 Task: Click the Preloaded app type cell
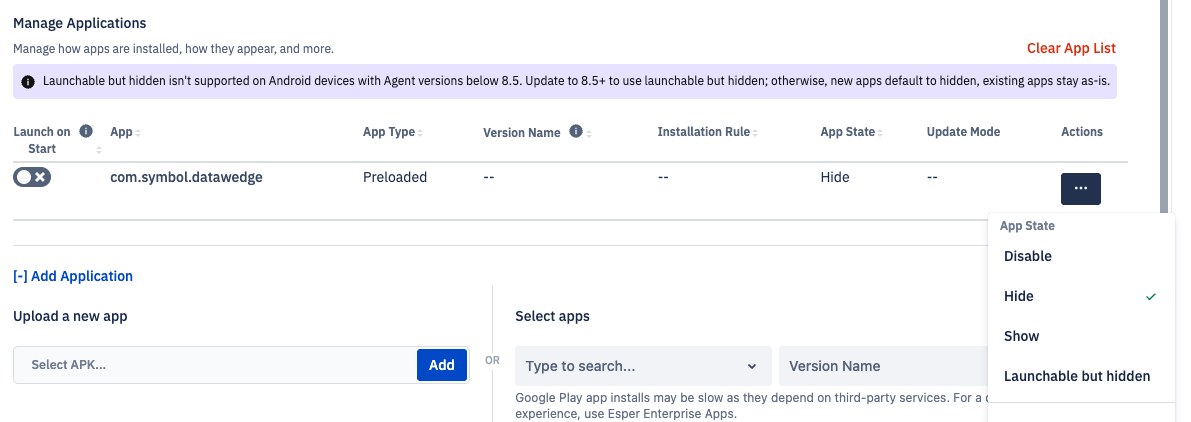click(x=395, y=178)
